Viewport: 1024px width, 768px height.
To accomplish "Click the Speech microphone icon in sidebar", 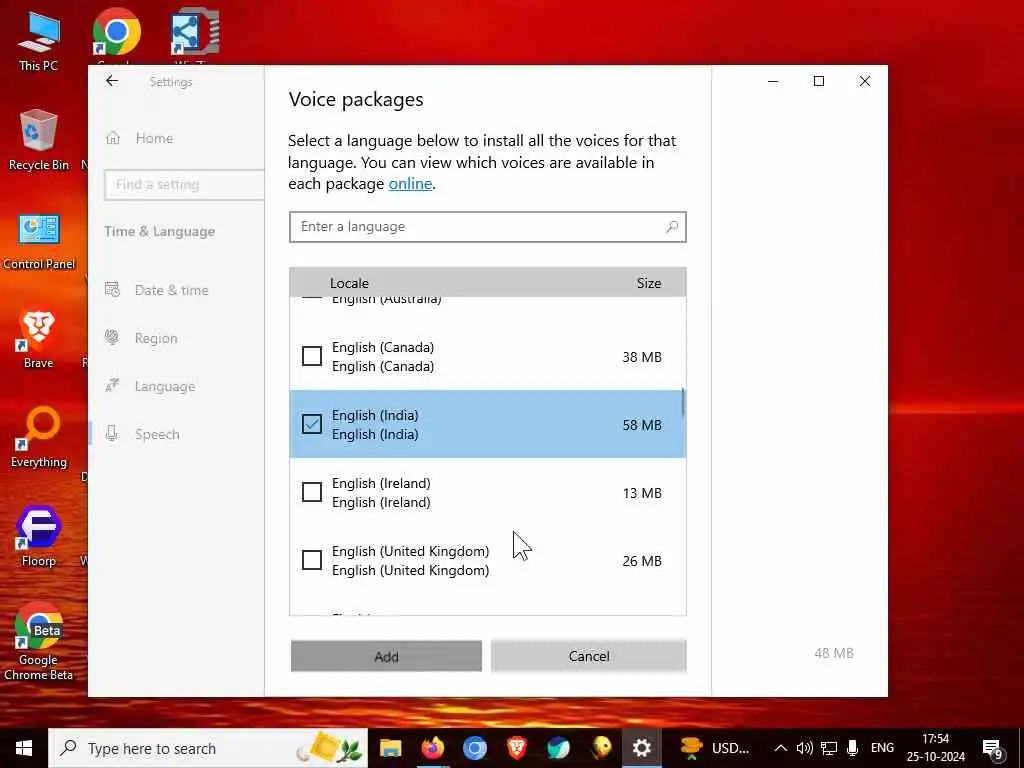I will coord(112,433).
